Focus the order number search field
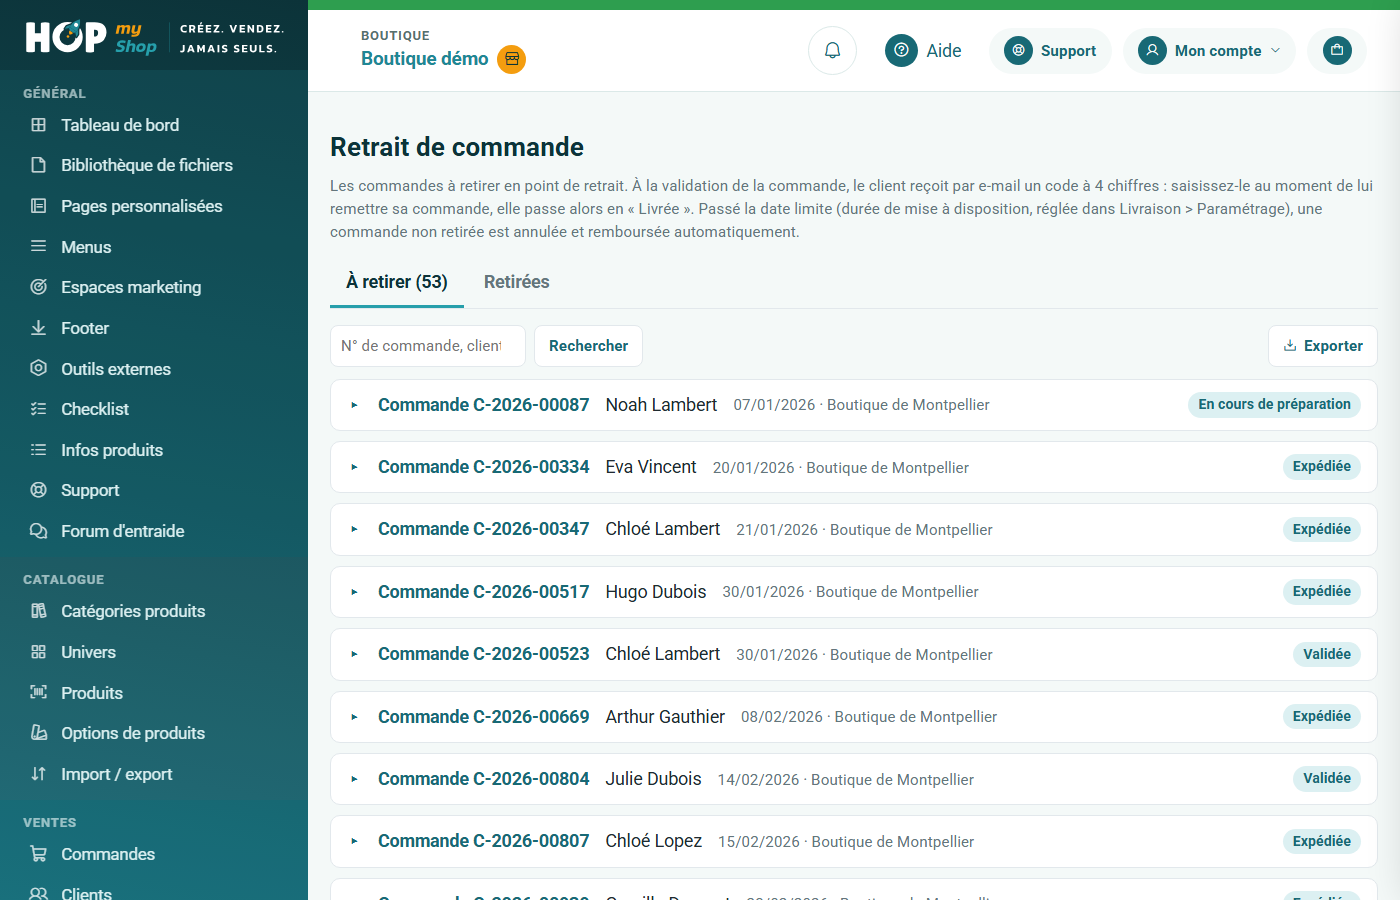This screenshot has height=900, width=1400. [428, 346]
